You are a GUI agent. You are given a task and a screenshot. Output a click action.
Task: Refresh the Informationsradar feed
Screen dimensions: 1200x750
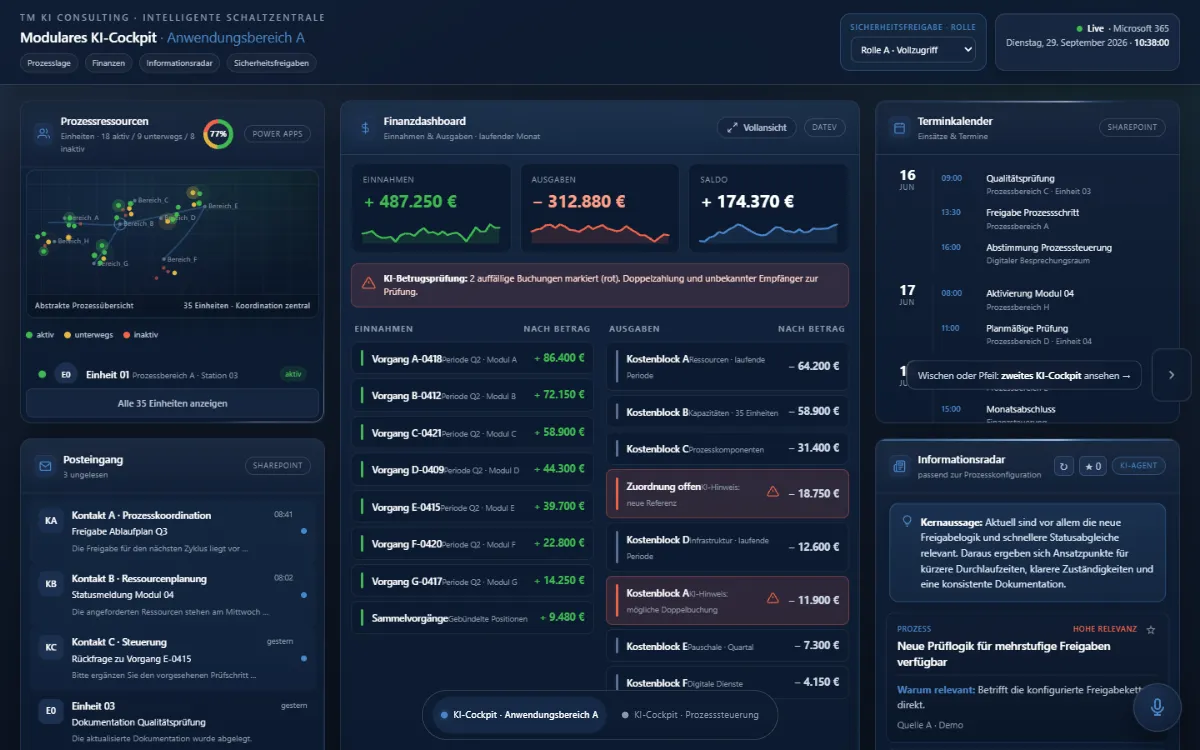coord(1064,466)
